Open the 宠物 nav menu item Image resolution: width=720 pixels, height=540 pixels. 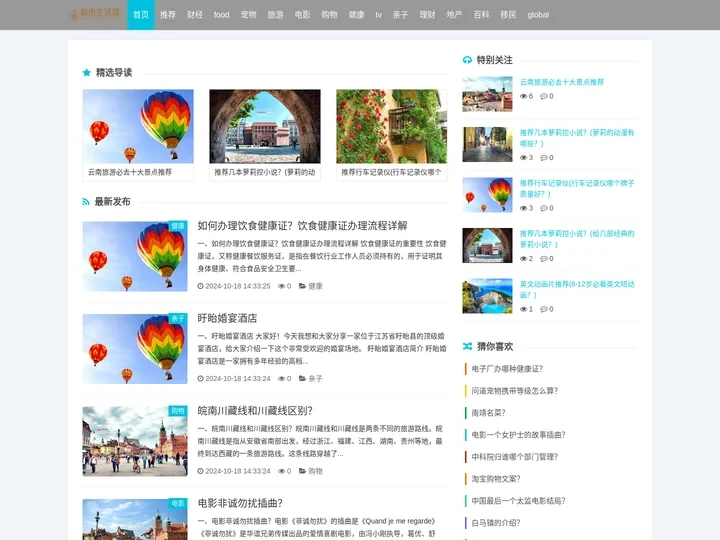248,15
